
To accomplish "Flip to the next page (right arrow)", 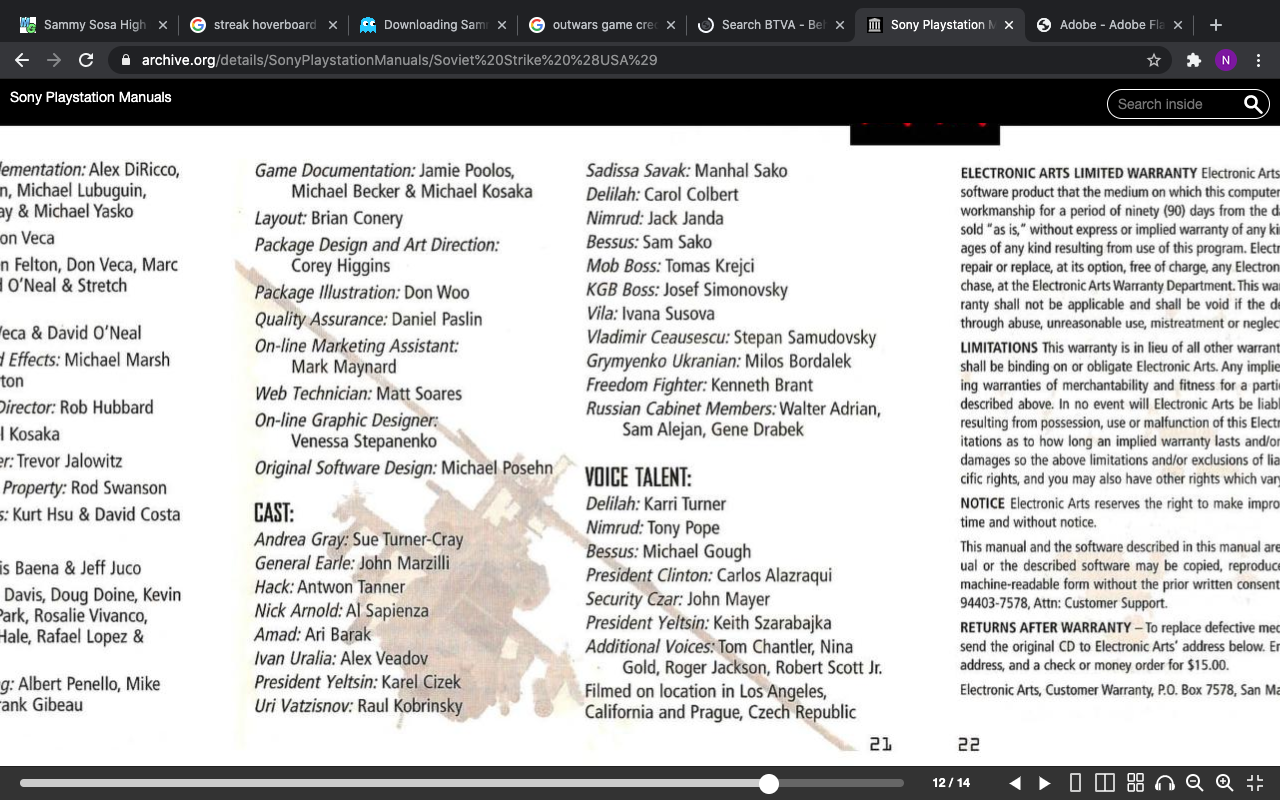I will tap(1044, 783).
